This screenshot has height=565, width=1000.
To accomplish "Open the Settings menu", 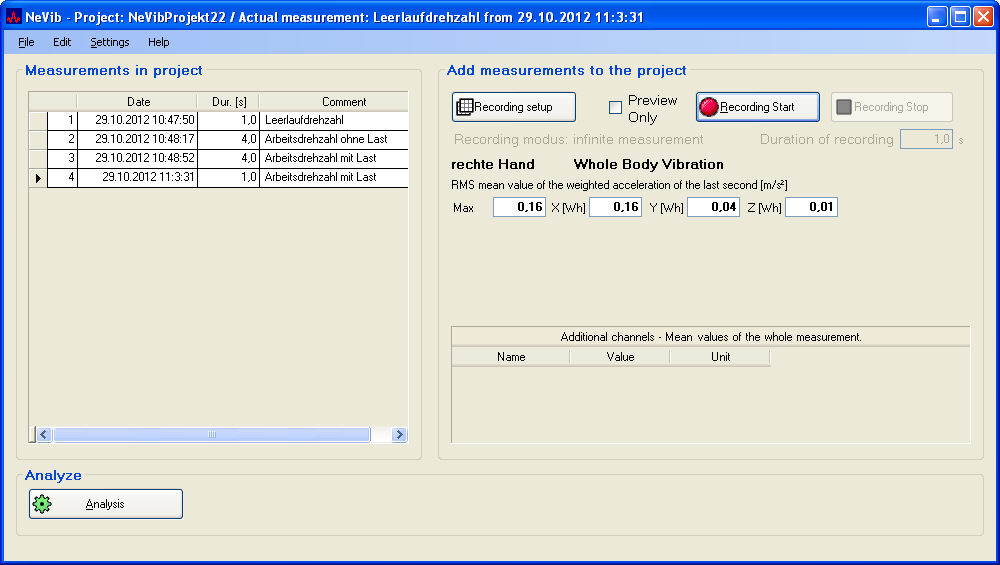I will [109, 42].
